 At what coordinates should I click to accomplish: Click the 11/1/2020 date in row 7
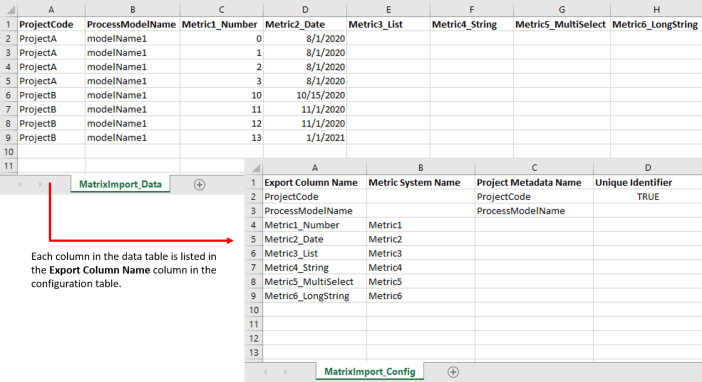[x=305, y=109]
